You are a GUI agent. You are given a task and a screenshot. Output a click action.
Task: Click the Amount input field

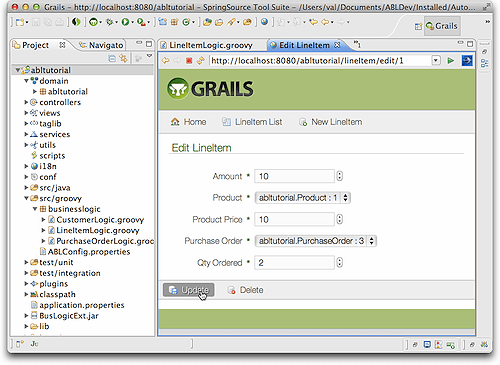[x=294, y=176]
